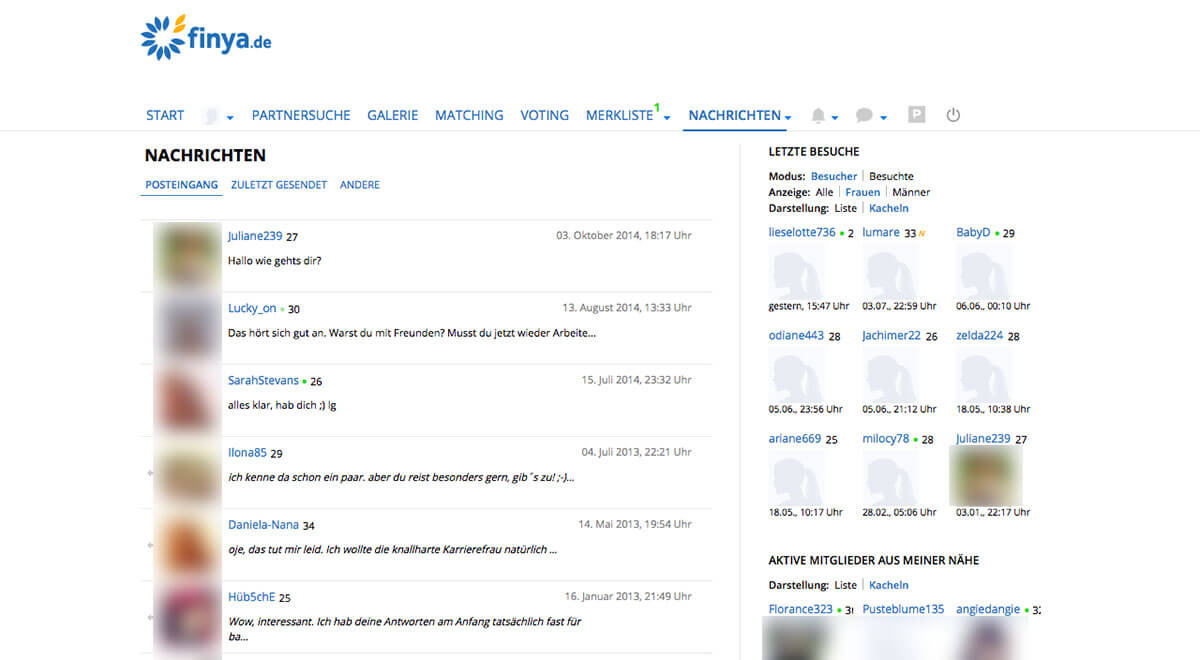The height and width of the screenshot is (660, 1200).
Task: Click the premium P icon
Action: click(x=916, y=115)
